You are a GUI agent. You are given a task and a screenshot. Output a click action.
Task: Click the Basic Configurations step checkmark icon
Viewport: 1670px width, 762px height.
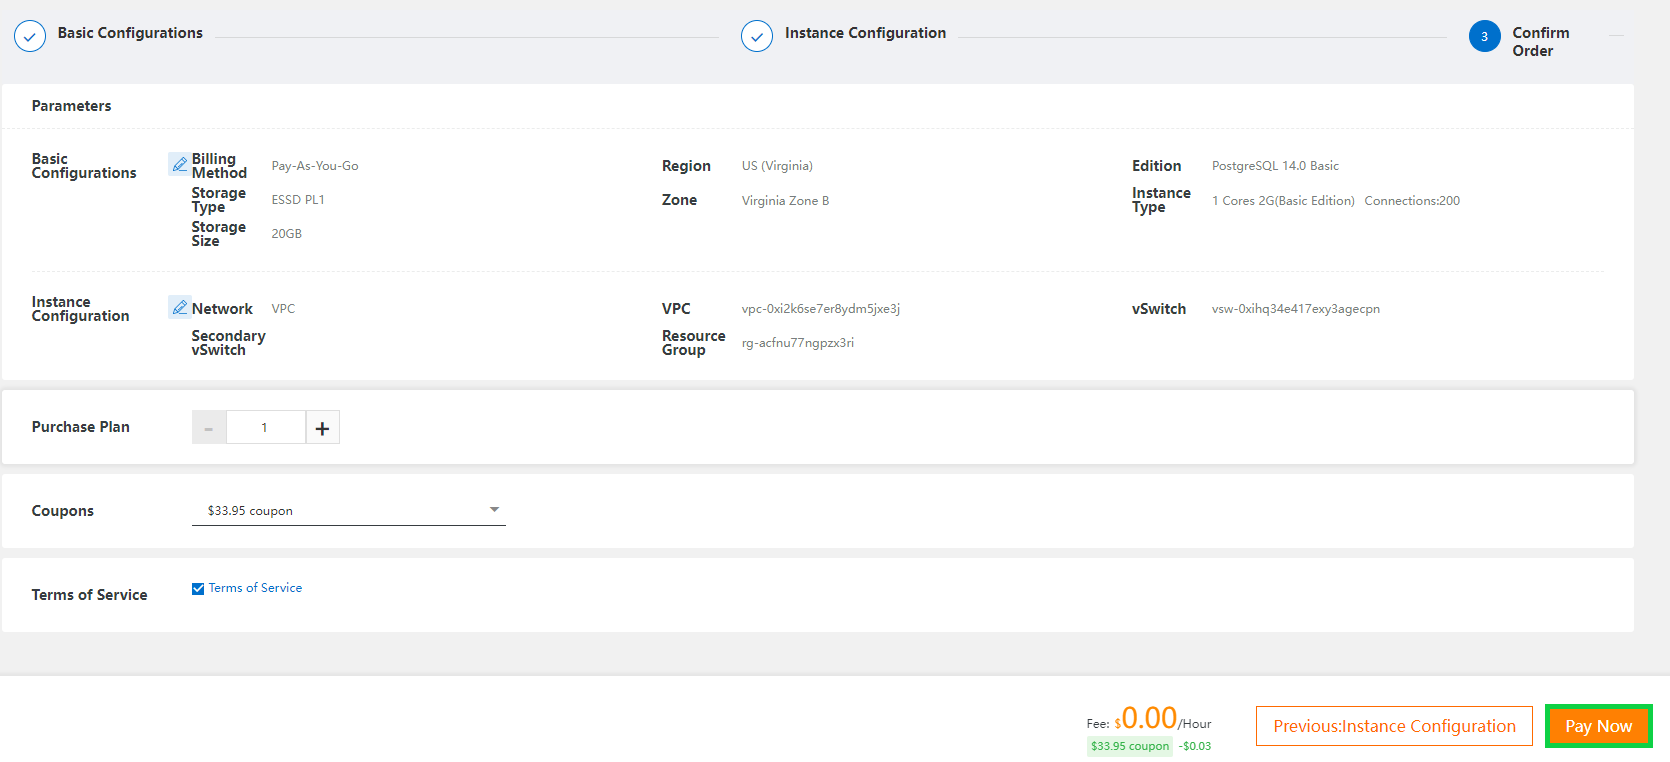coord(30,36)
